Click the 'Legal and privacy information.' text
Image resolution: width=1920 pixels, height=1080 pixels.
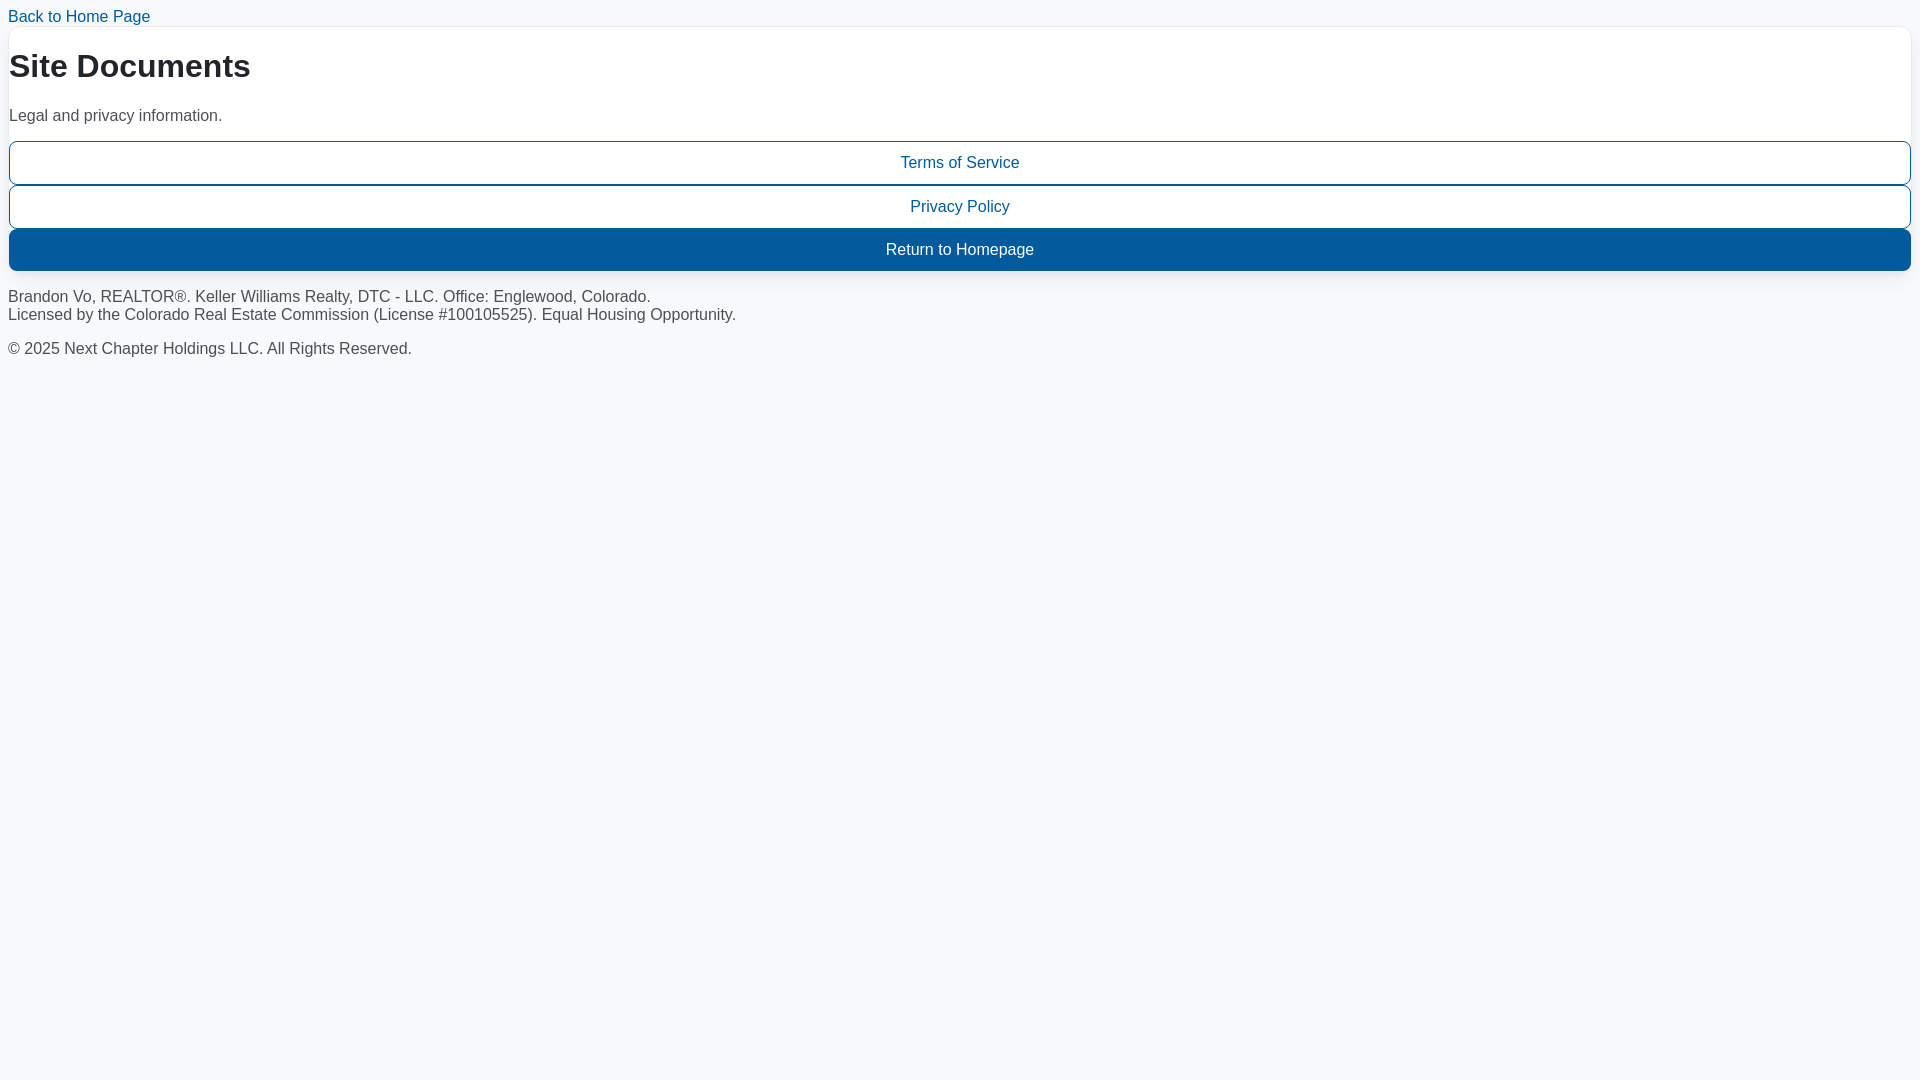[116, 116]
